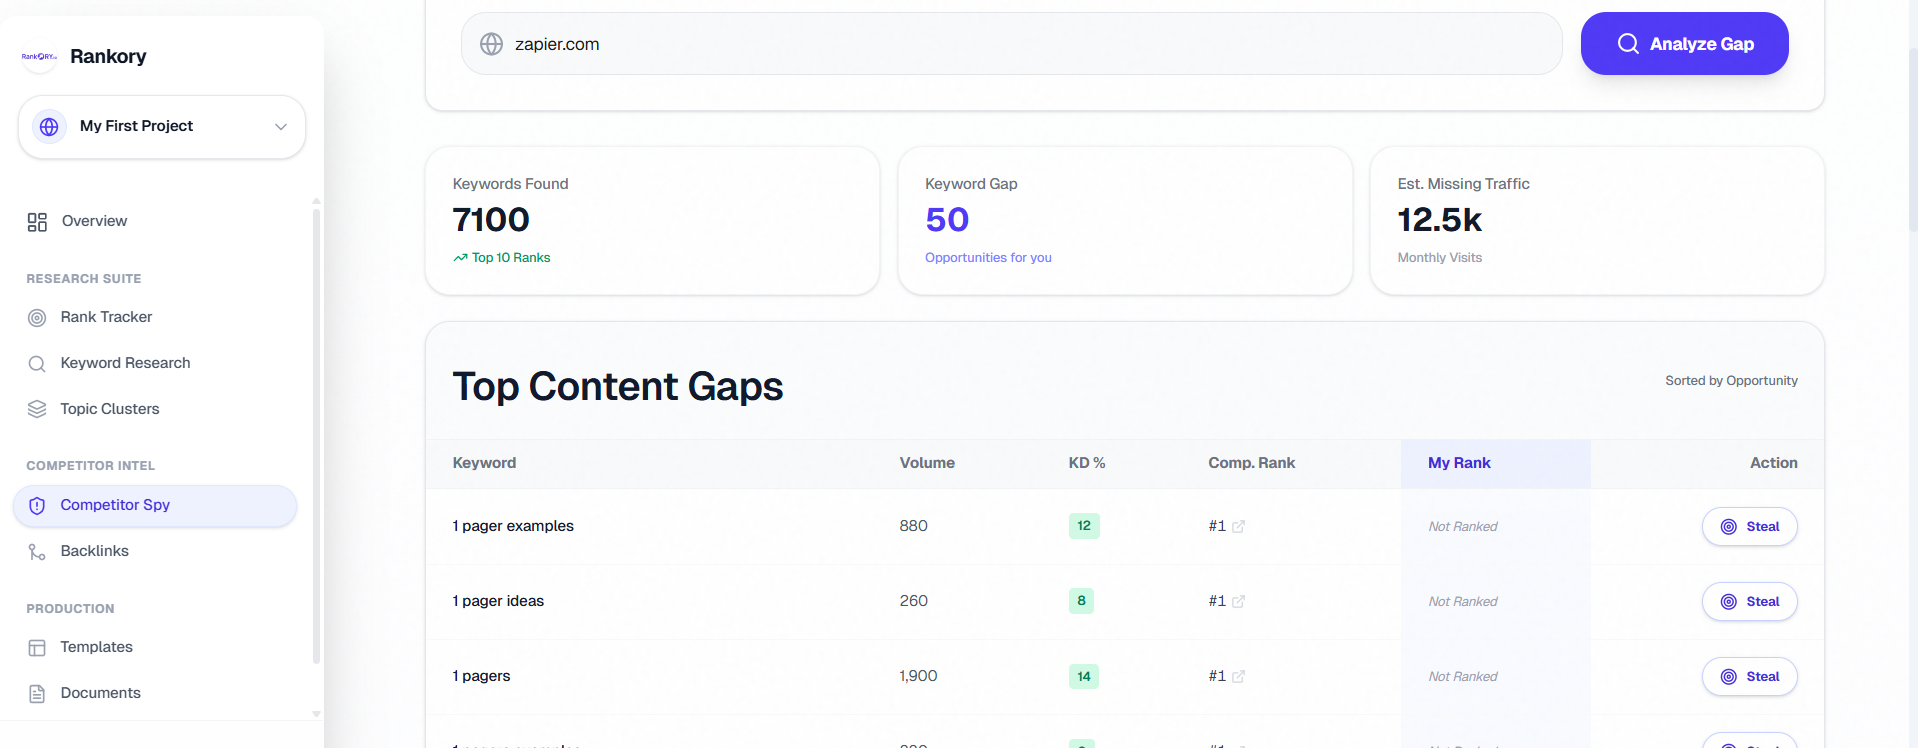The height and width of the screenshot is (748, 1918).
Task: Click Not Ranked for 1 pager examples
Action: pyautogui.click(x=1463, y=527)
